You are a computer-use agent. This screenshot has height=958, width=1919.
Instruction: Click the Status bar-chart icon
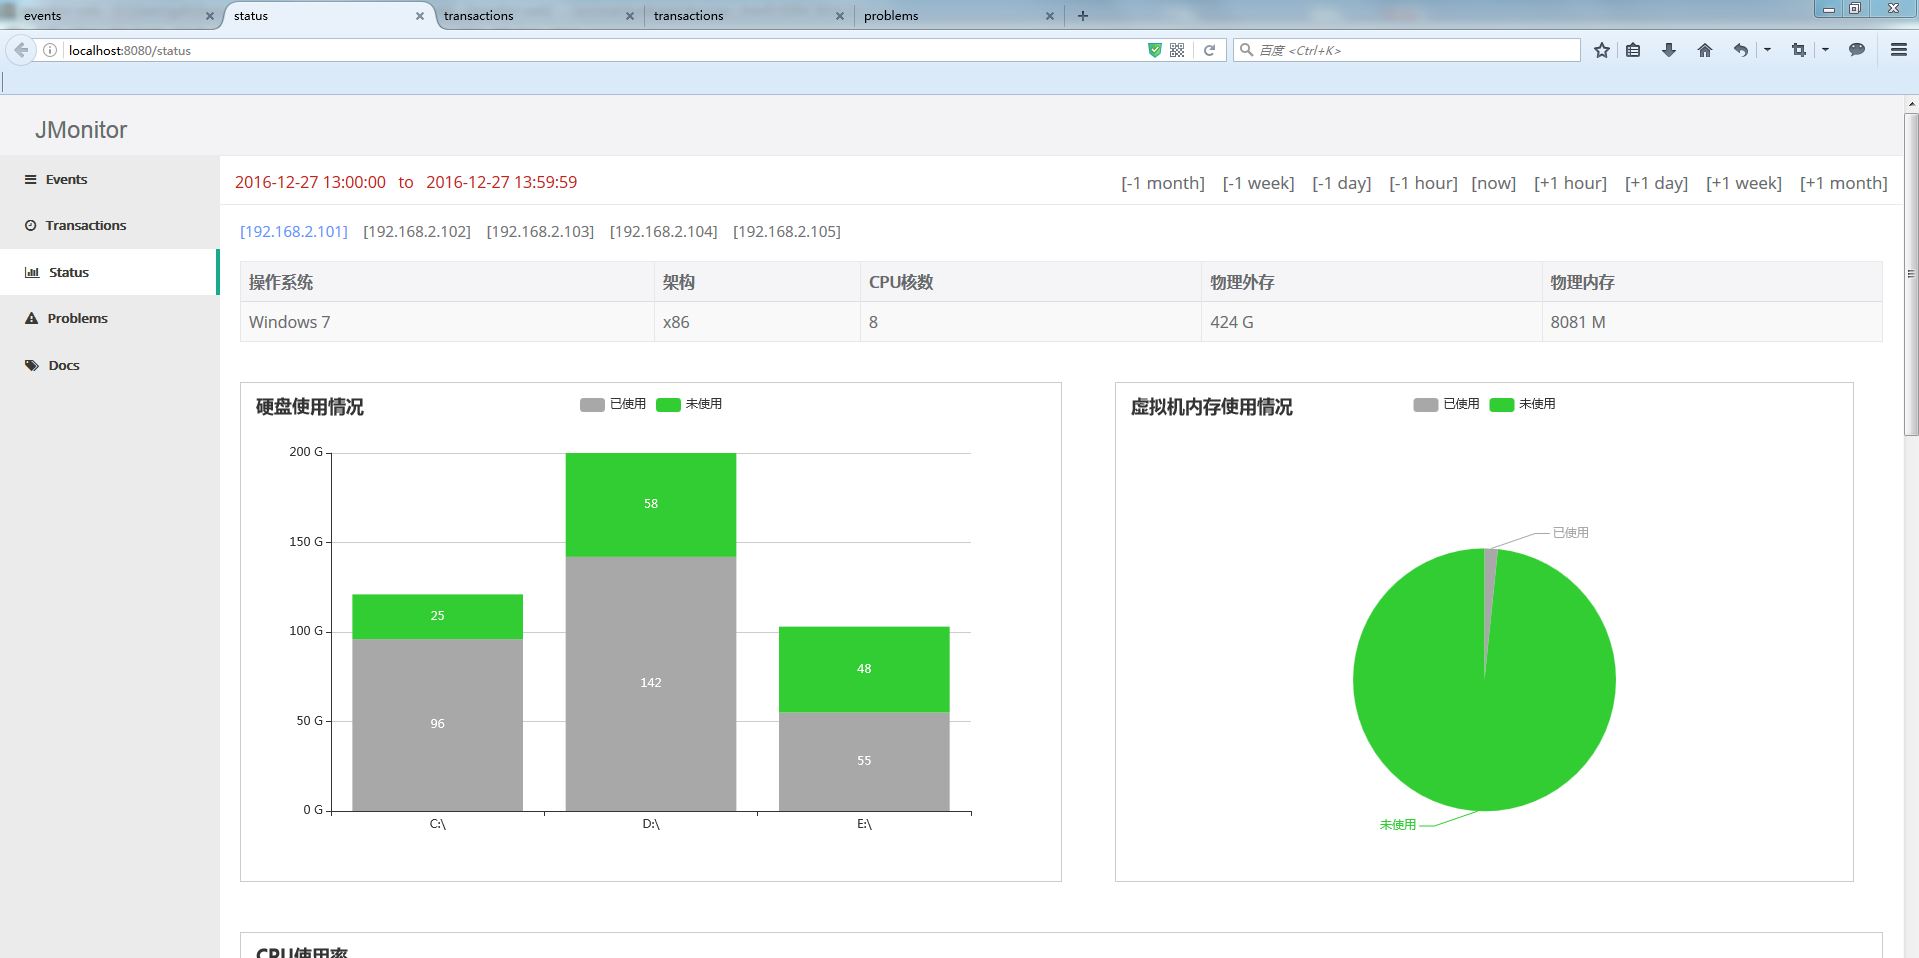pos(32,272)
